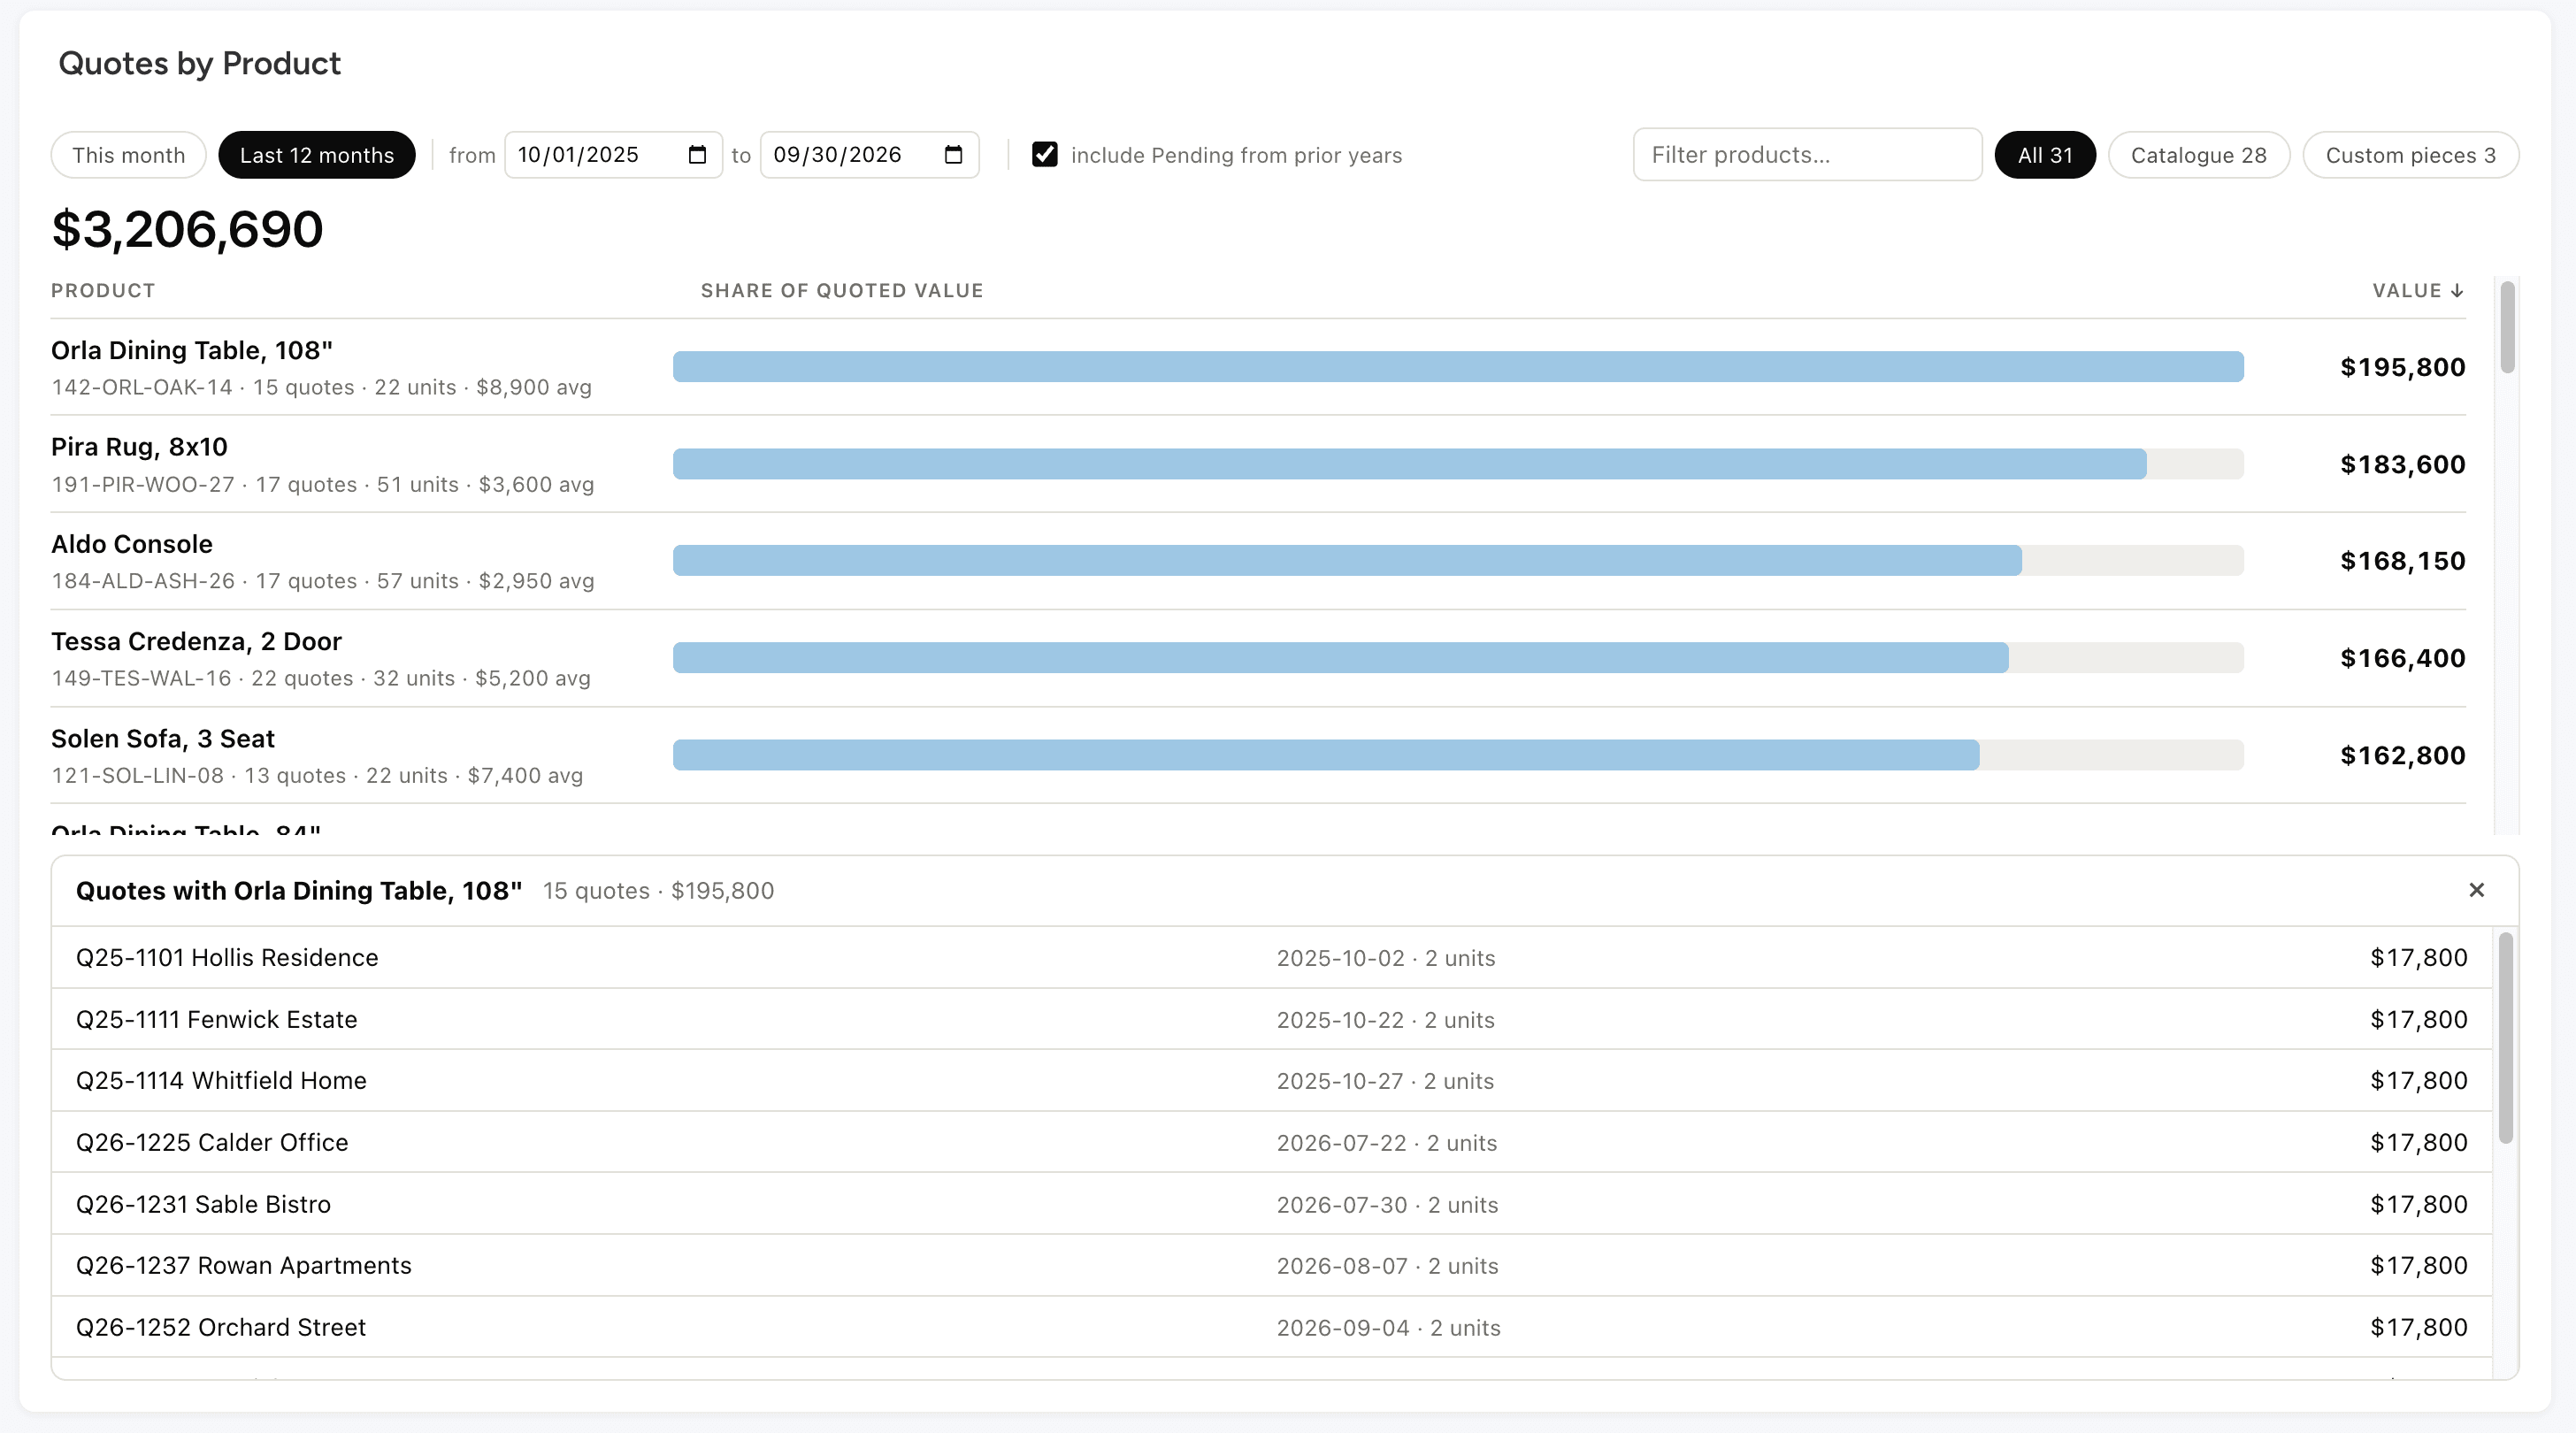Edit the from date 10/01/2025 field
2576x1433 pixels.
pos(613,155)
